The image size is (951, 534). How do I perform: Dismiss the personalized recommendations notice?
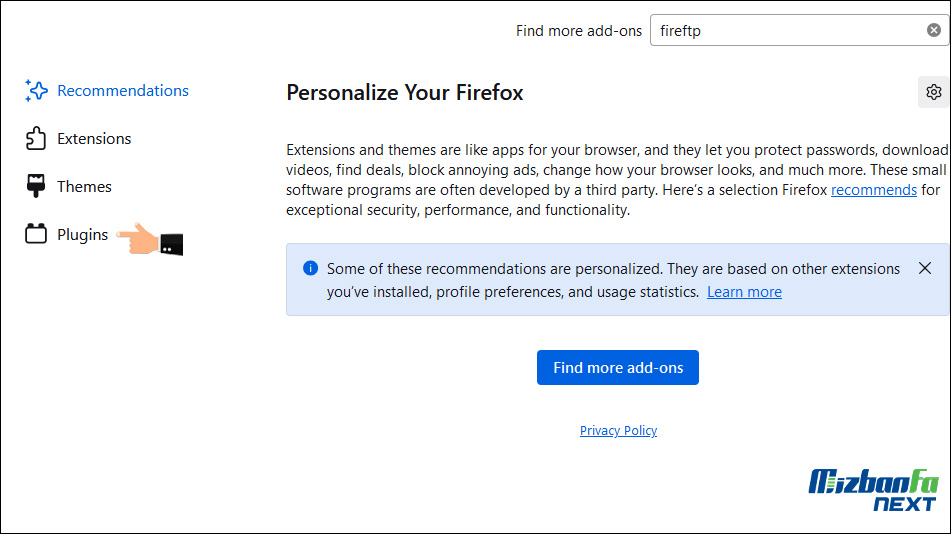click(924, 268)
